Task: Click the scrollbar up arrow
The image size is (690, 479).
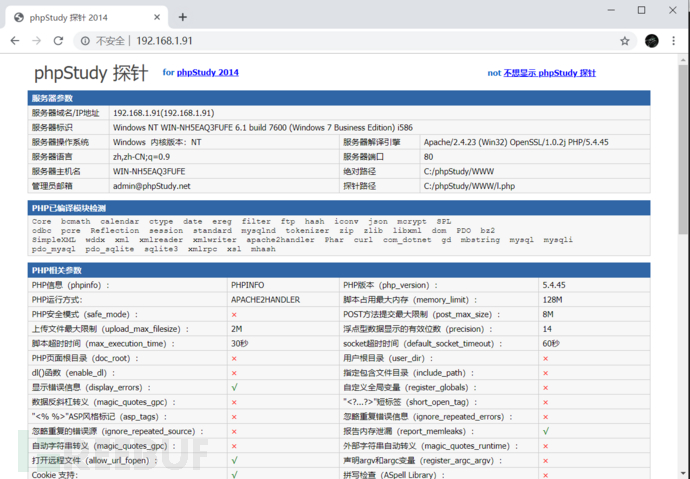Action: [683, 59]
